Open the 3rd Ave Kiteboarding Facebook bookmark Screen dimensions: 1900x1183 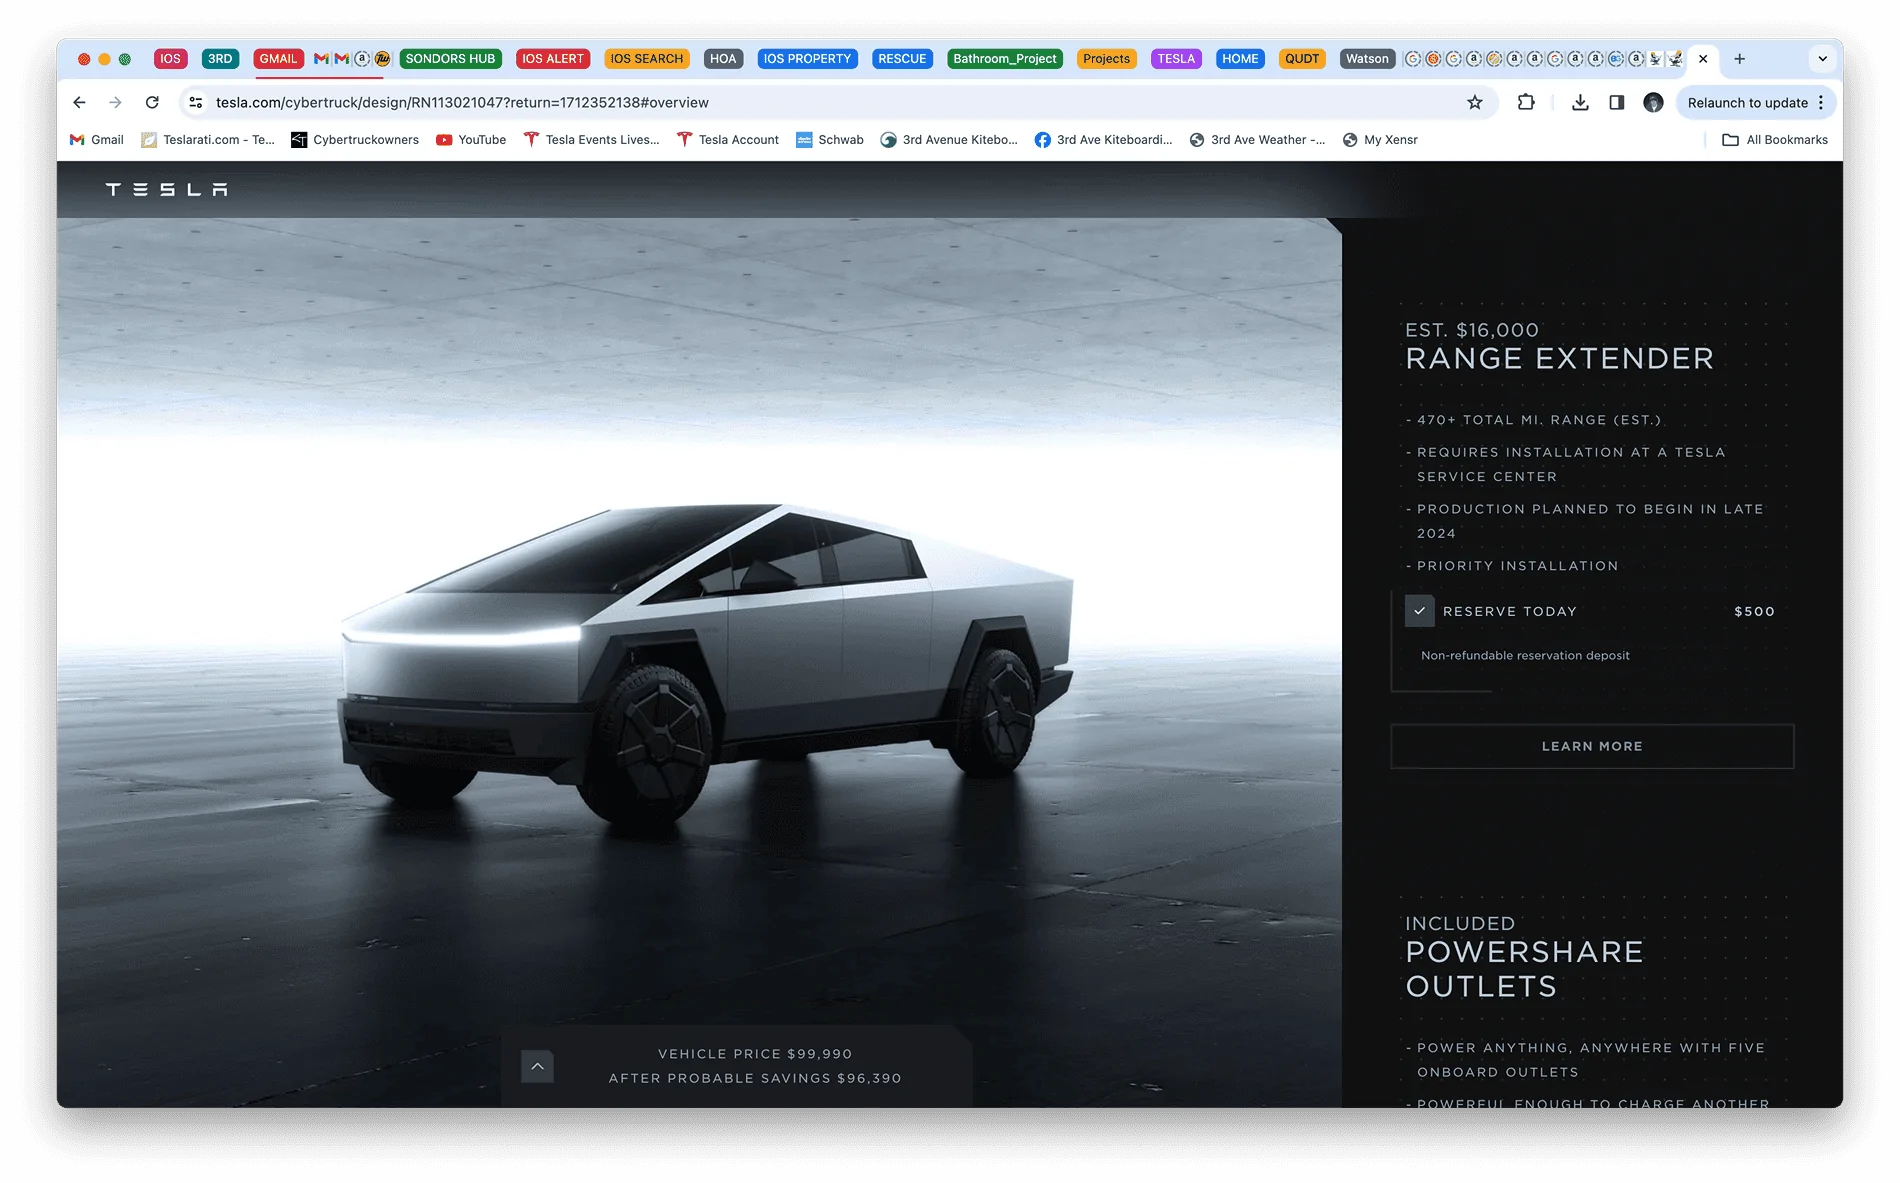point(1103,140)
